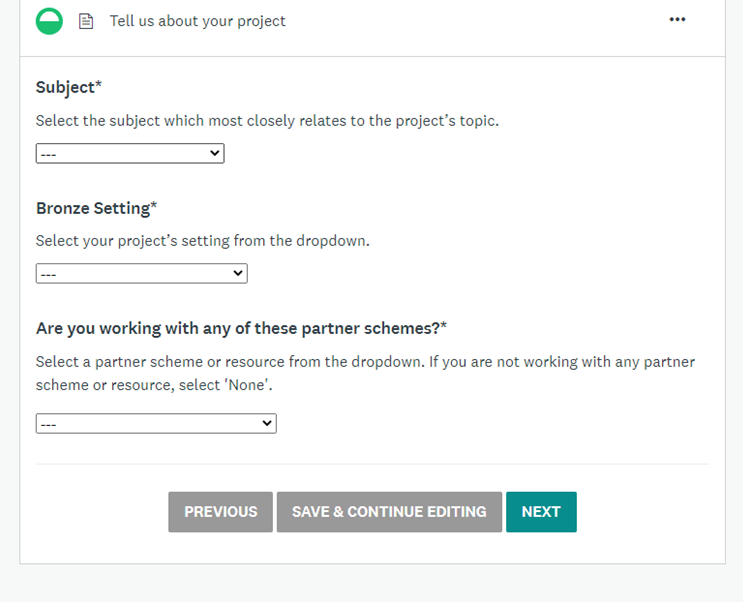Click the Subject dropdown arrow chevron
The width and height of the screenshot is (743, 602).
coord(215,153)
